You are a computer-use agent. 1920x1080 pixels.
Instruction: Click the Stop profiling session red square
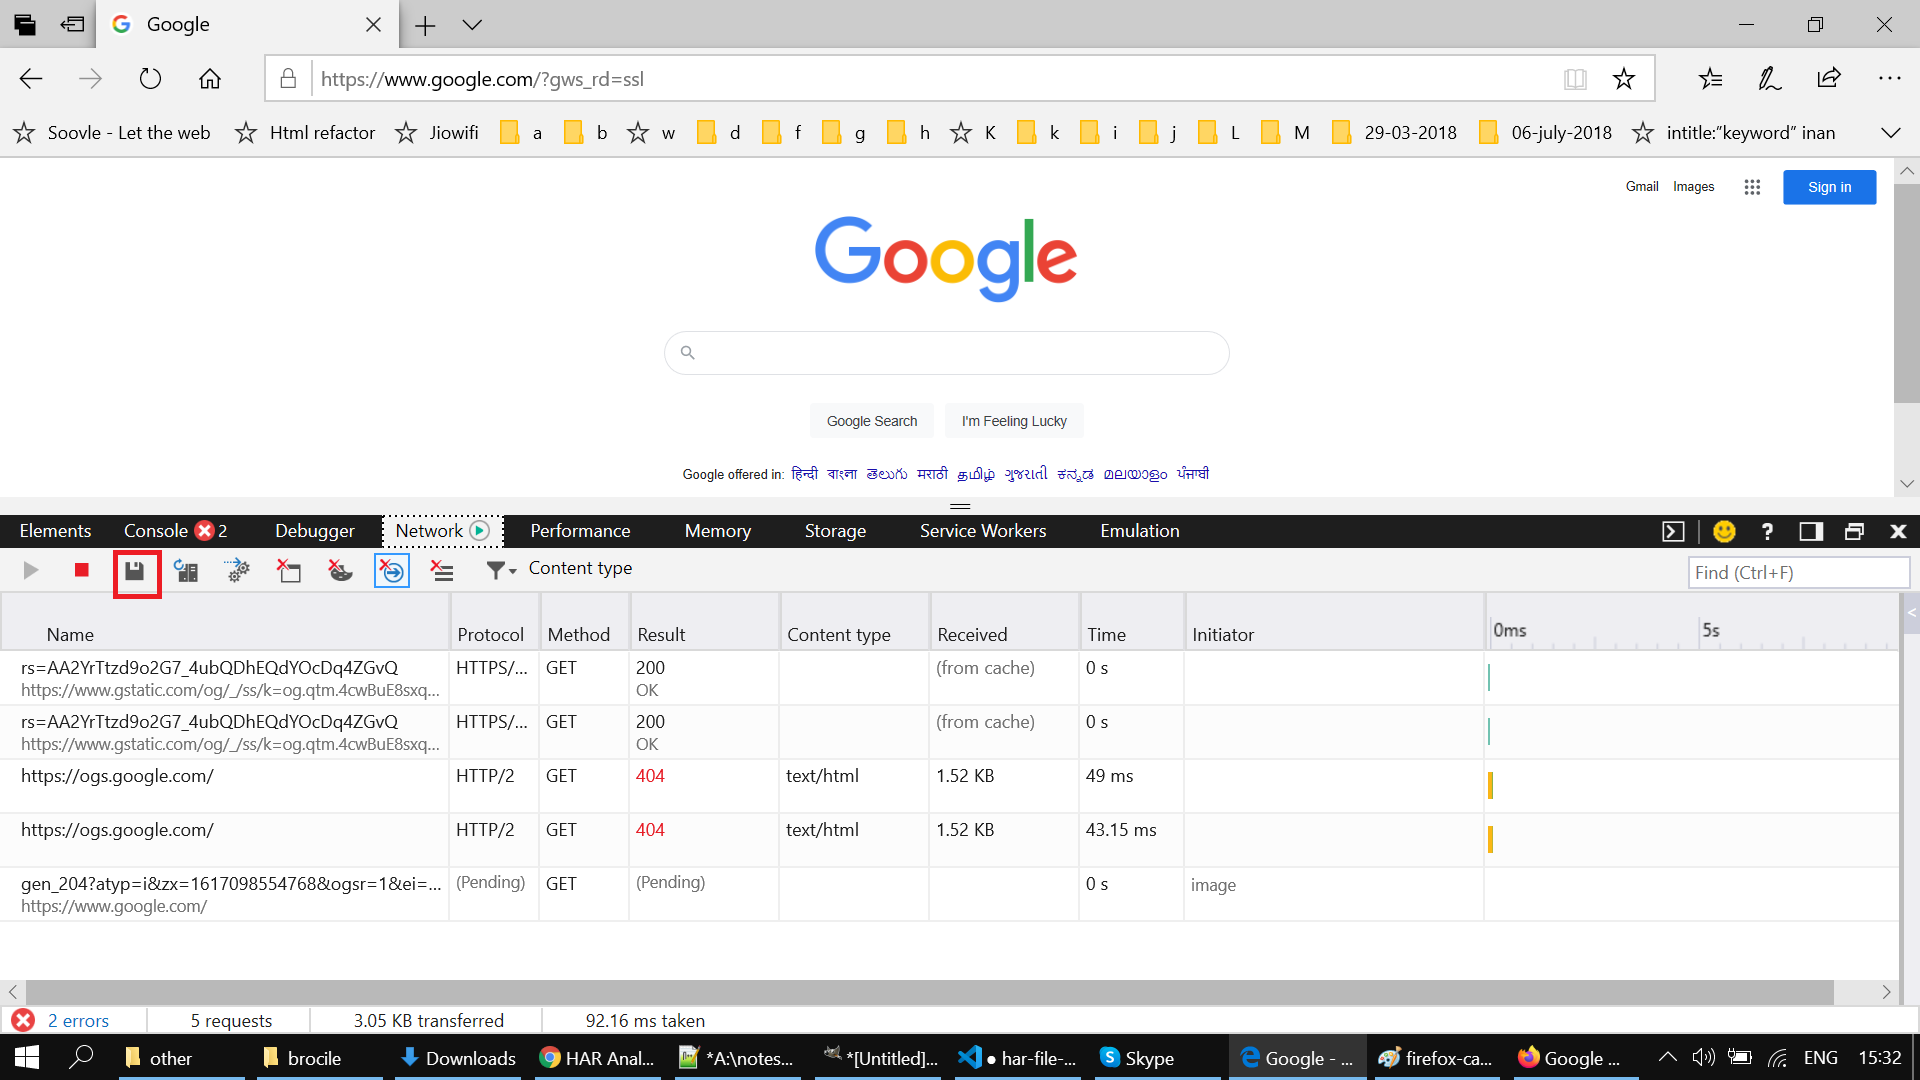[82, 570]
